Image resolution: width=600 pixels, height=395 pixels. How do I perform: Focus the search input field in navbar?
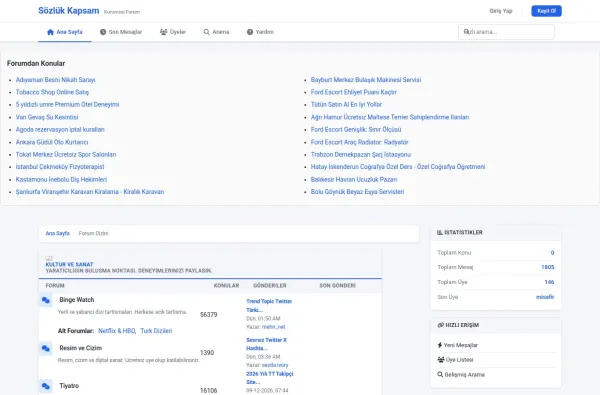click(506, 32)
